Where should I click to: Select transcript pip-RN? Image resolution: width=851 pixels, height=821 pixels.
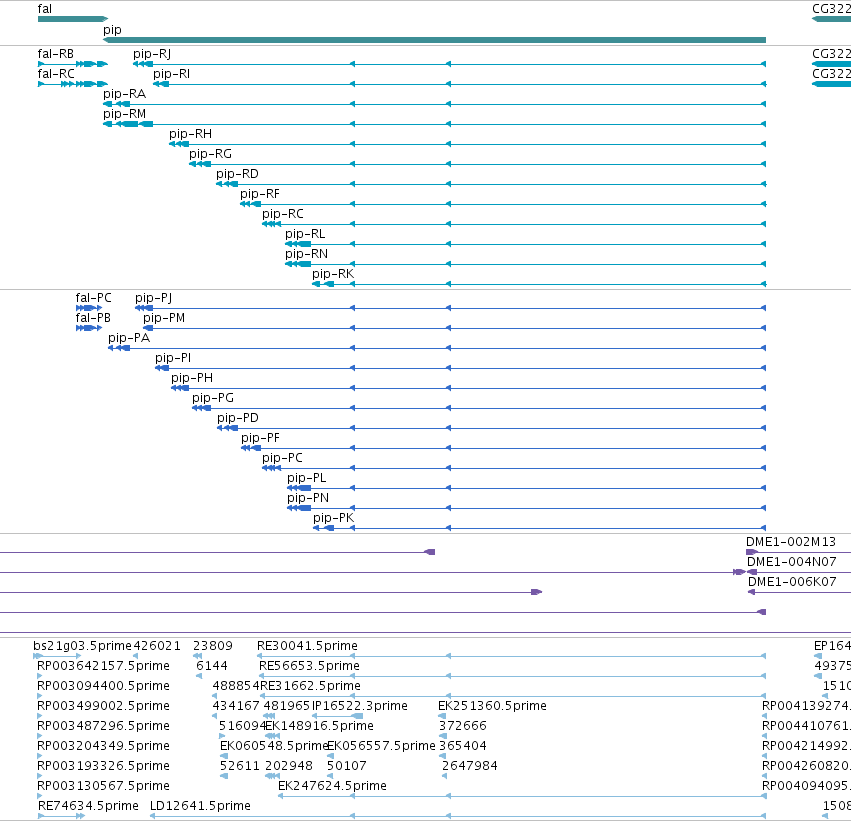click(307, 254)
